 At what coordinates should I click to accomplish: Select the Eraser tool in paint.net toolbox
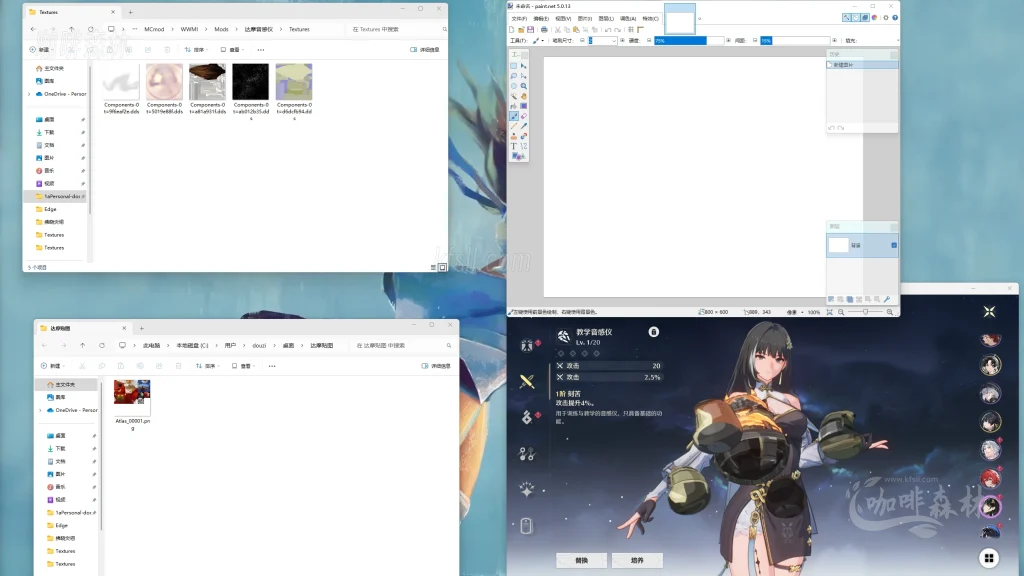pos(524,116)
